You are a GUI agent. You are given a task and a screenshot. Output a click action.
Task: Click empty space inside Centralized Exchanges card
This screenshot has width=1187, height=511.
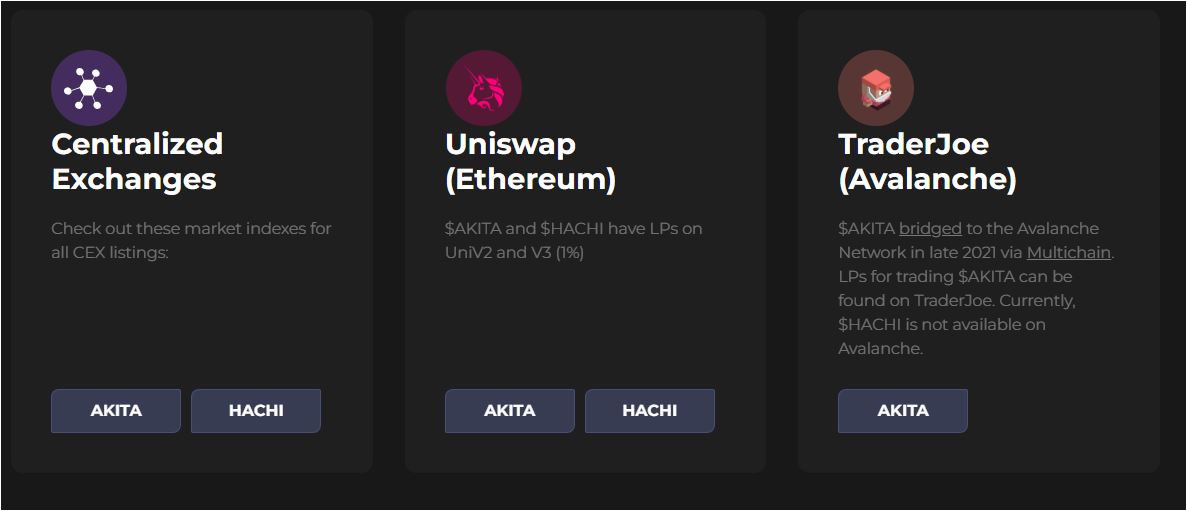tap(190, 320)
